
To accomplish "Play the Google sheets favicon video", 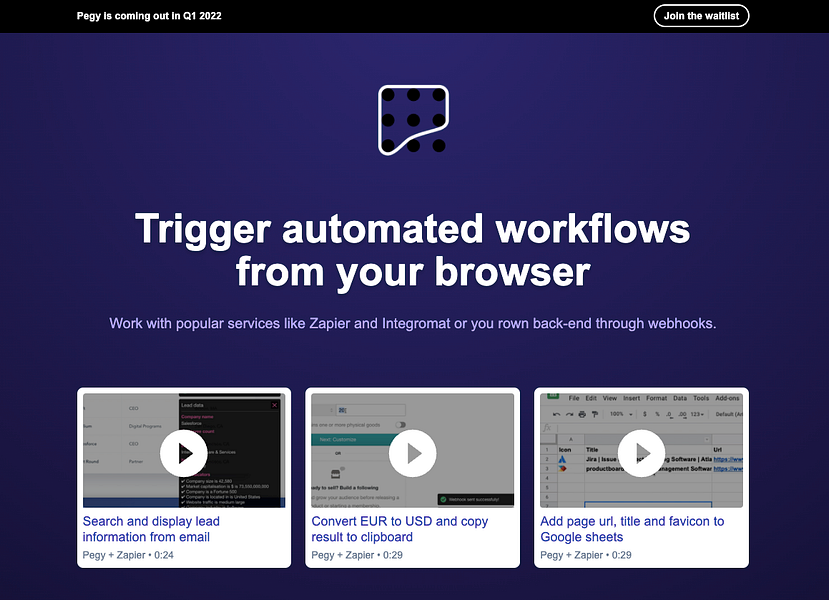I will coord(641,453).
